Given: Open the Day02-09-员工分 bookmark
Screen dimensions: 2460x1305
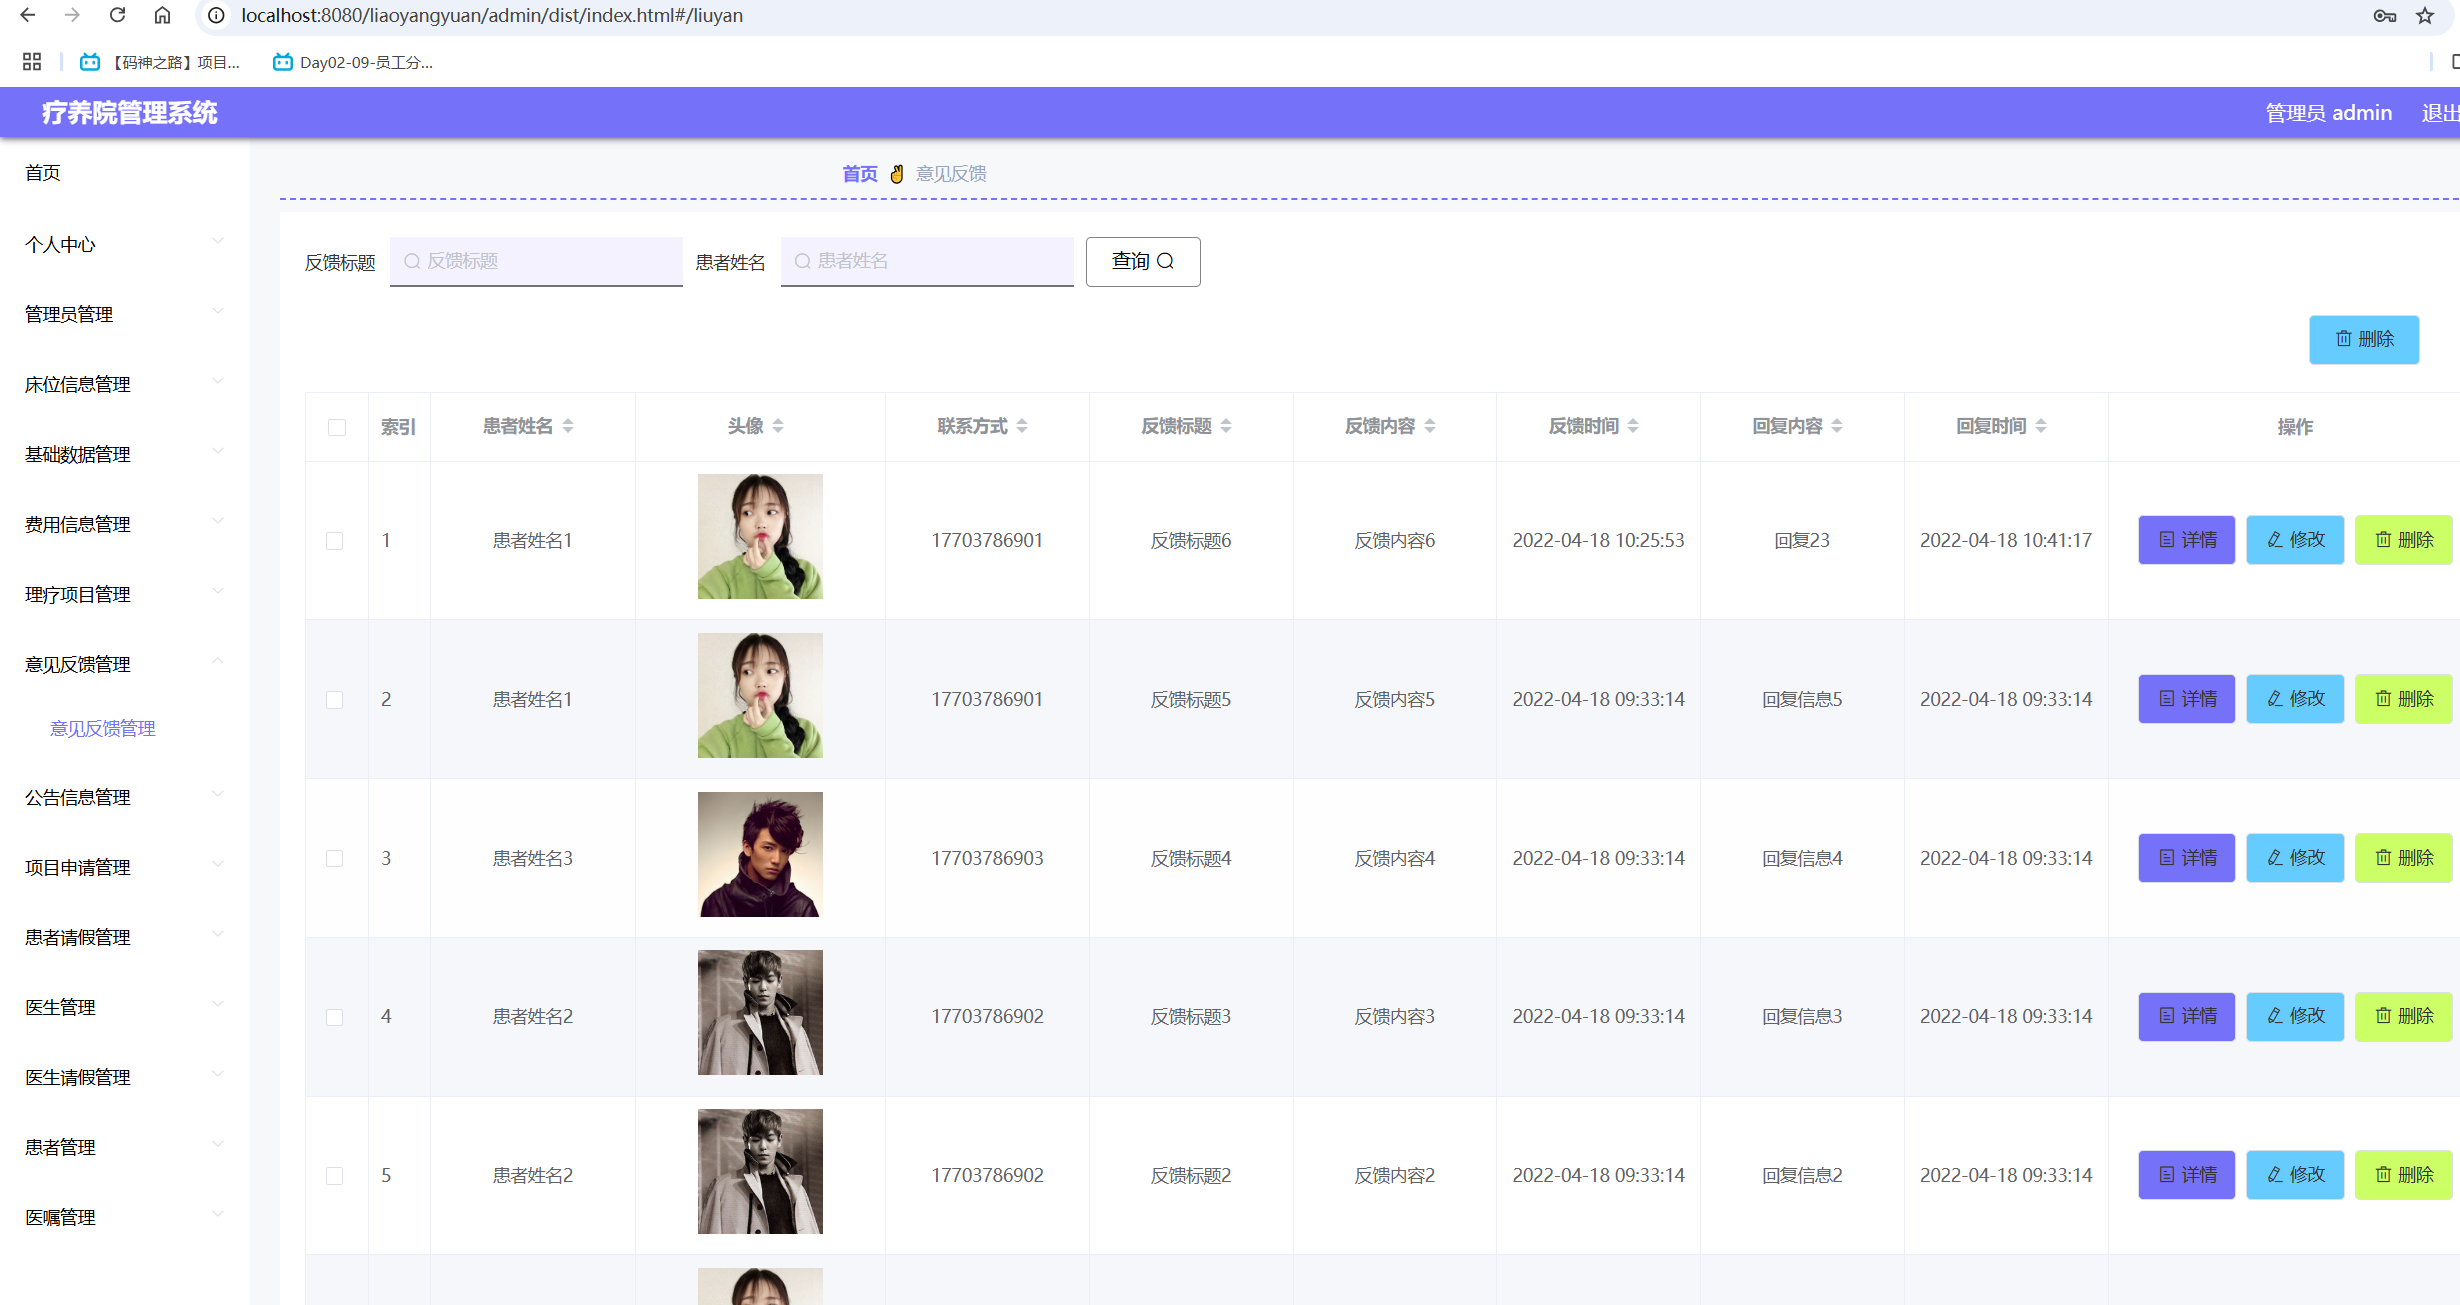Looking at the screenshot, I should (353, 62).
